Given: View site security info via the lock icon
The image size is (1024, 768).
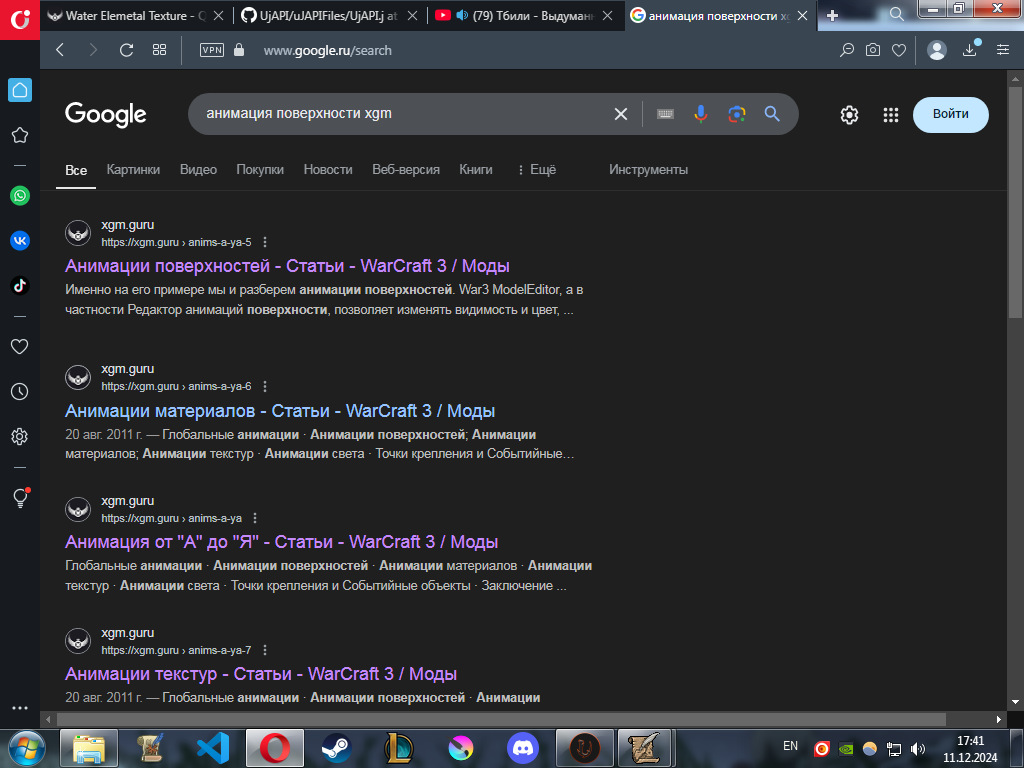Looking at the screenshot, I should click(x=239, y=50).
